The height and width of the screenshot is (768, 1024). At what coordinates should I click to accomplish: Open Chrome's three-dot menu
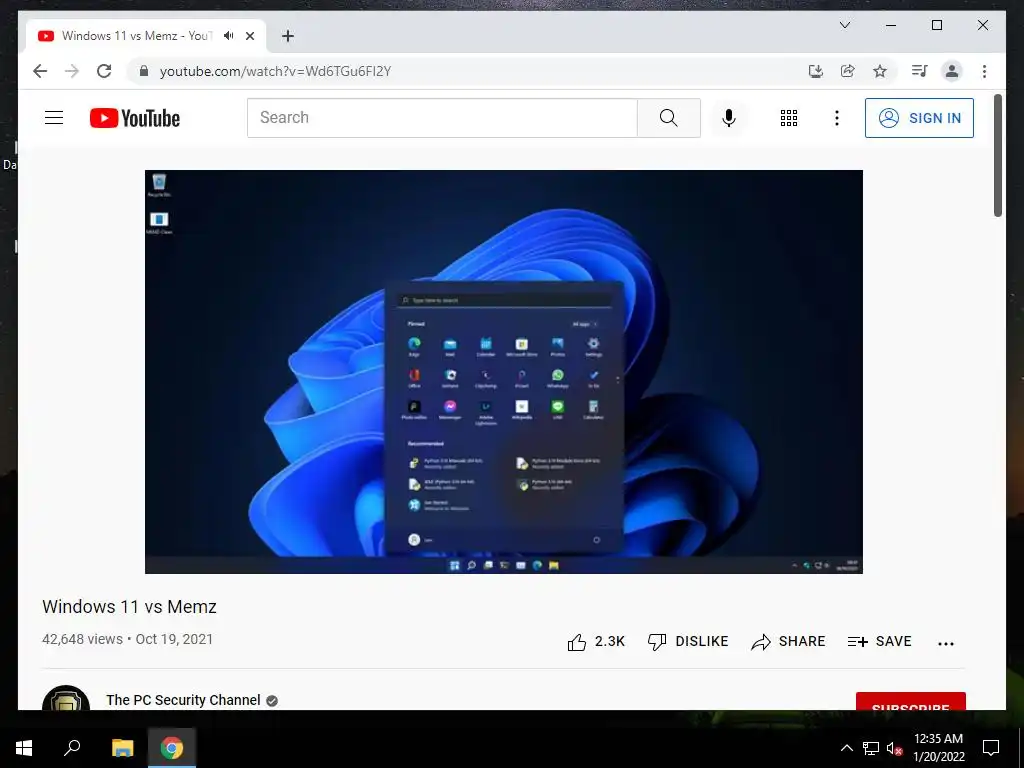coord(984,71)
